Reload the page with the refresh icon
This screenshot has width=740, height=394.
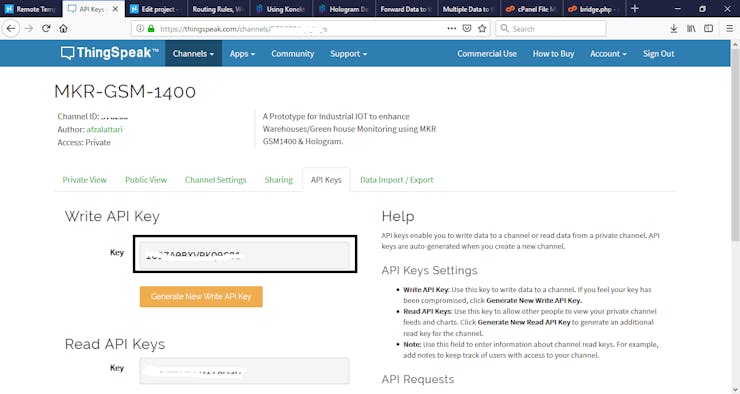46,28
